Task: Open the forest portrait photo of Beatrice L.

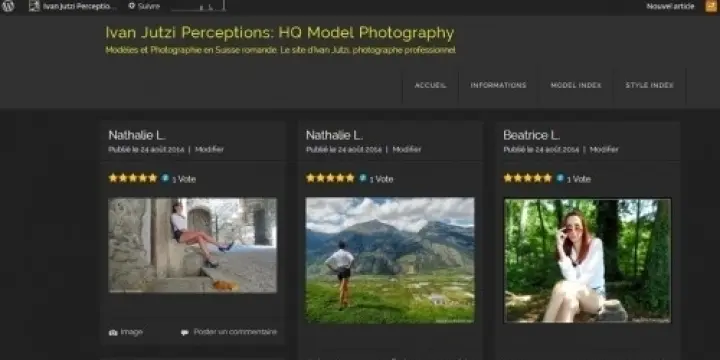Action: [587, 260]
